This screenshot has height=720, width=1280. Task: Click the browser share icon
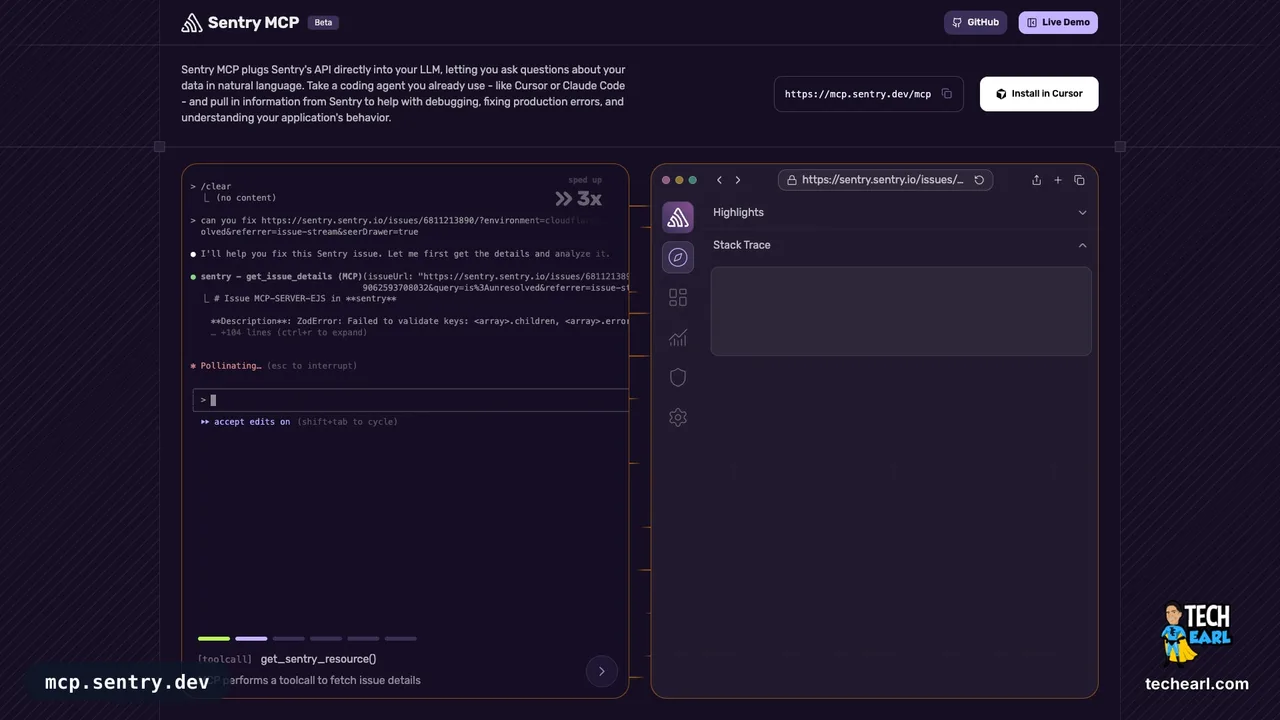click(1036, 180)
